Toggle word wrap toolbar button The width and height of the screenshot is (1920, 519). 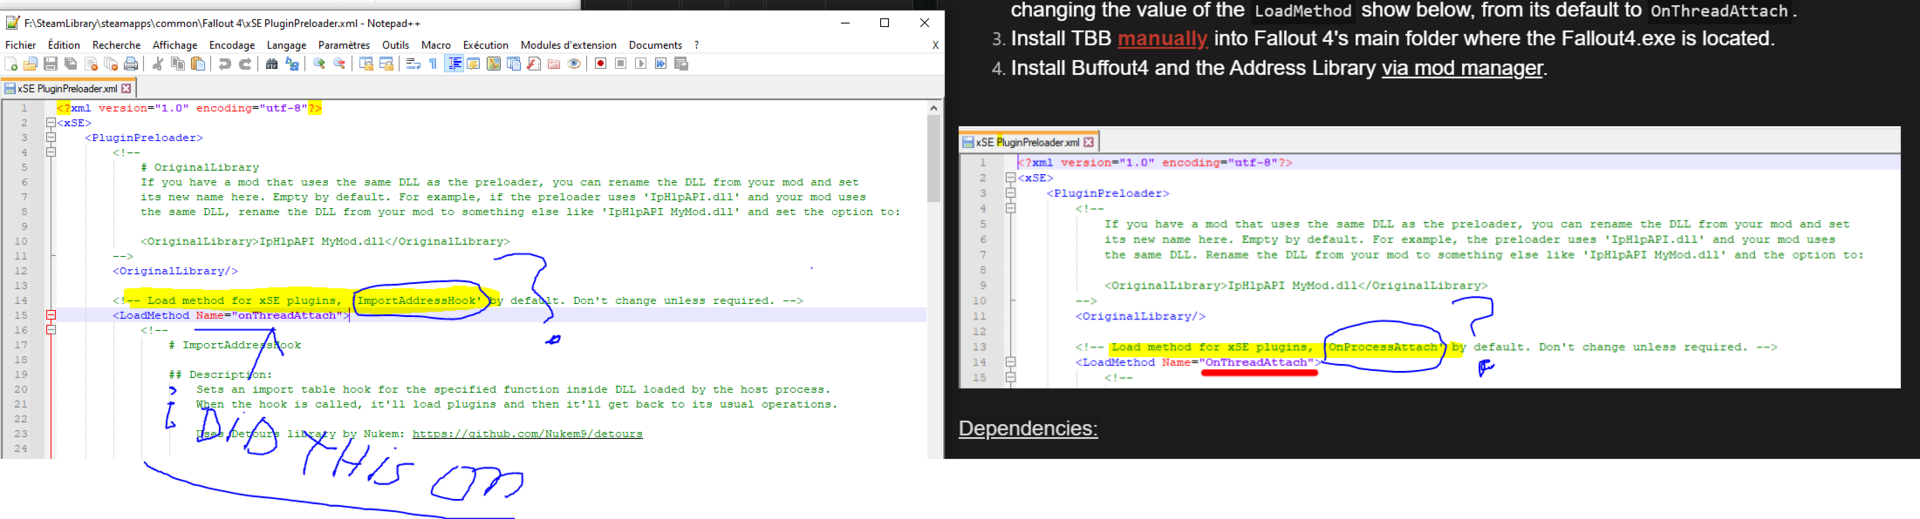(413, 64)
